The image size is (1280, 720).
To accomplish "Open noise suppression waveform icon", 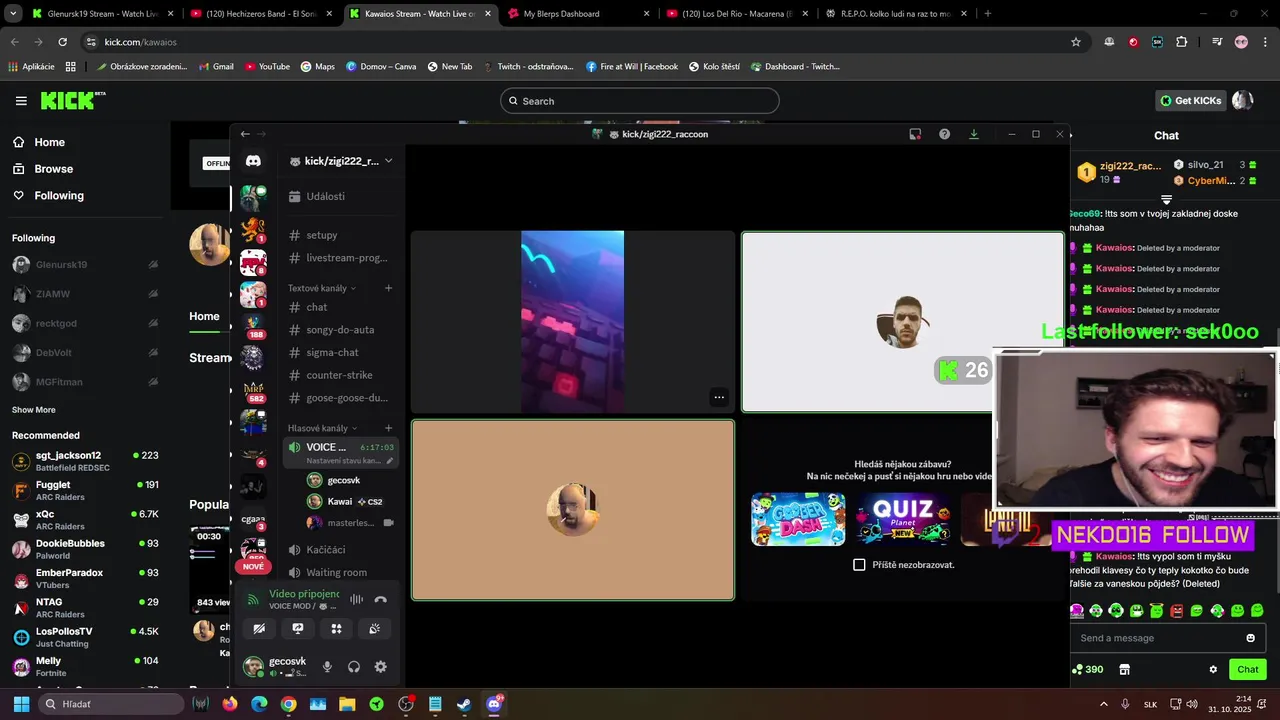I will pos(356,600).
